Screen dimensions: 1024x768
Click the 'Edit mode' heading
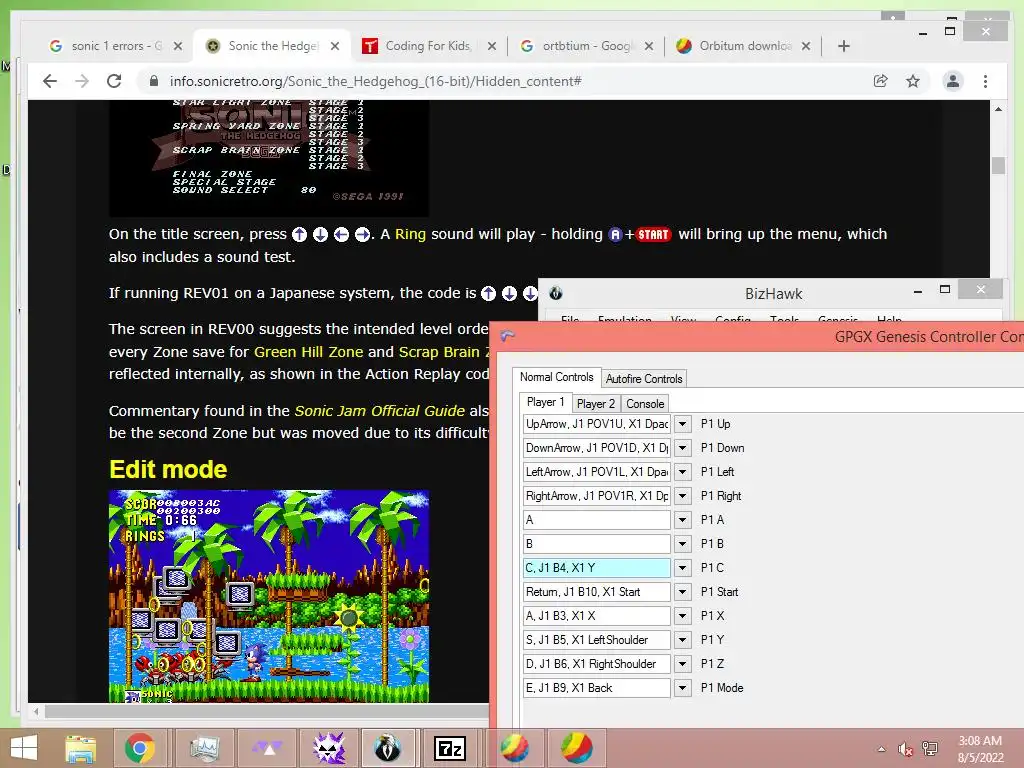click(168, 469)
